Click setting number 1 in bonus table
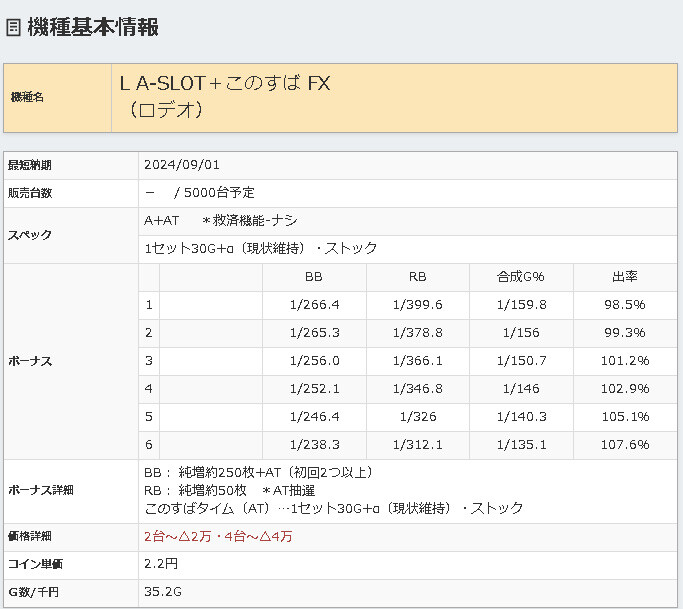The height and width of the screenshot is (609, 683). (149, 304)
